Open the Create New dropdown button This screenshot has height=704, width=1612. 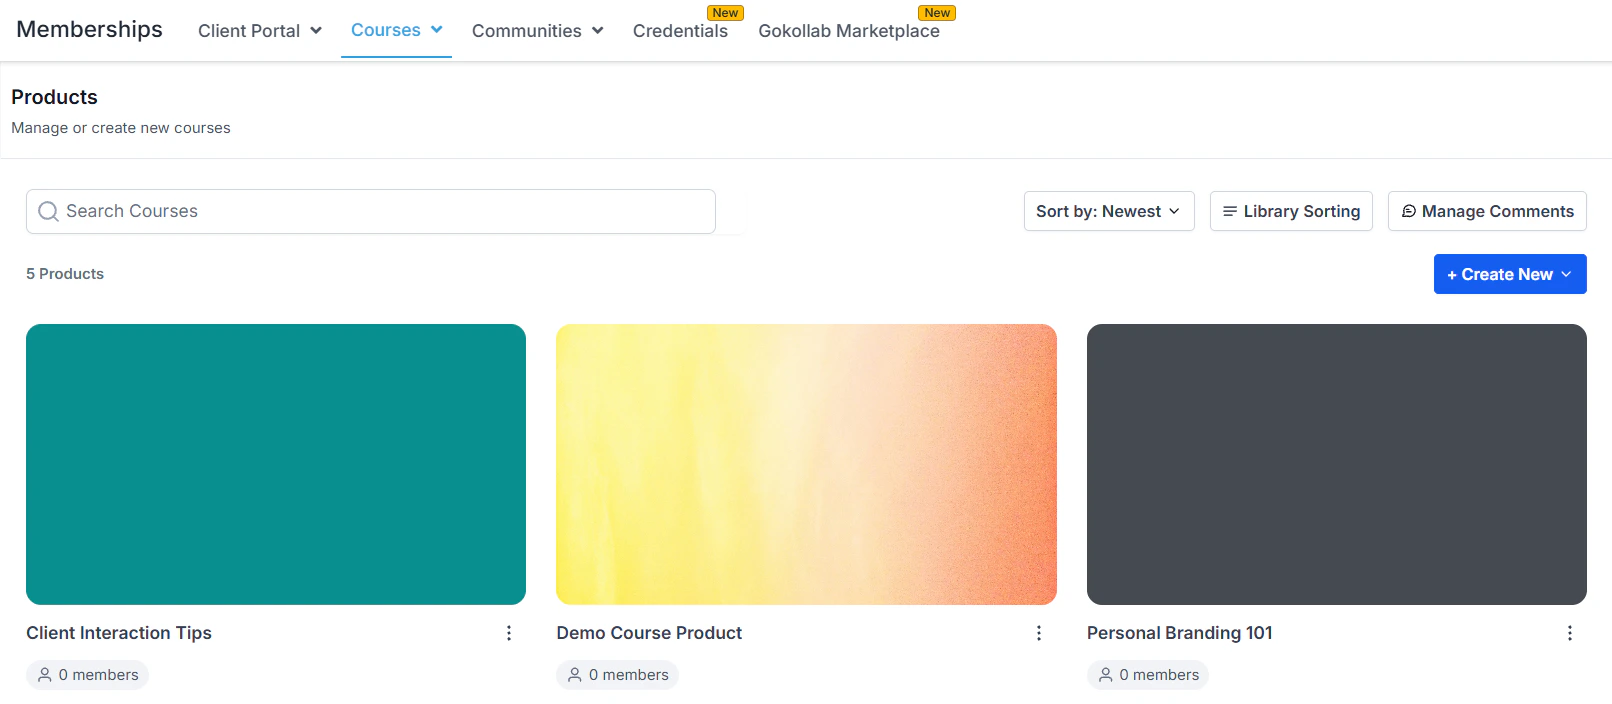(x=1510, y=274)
